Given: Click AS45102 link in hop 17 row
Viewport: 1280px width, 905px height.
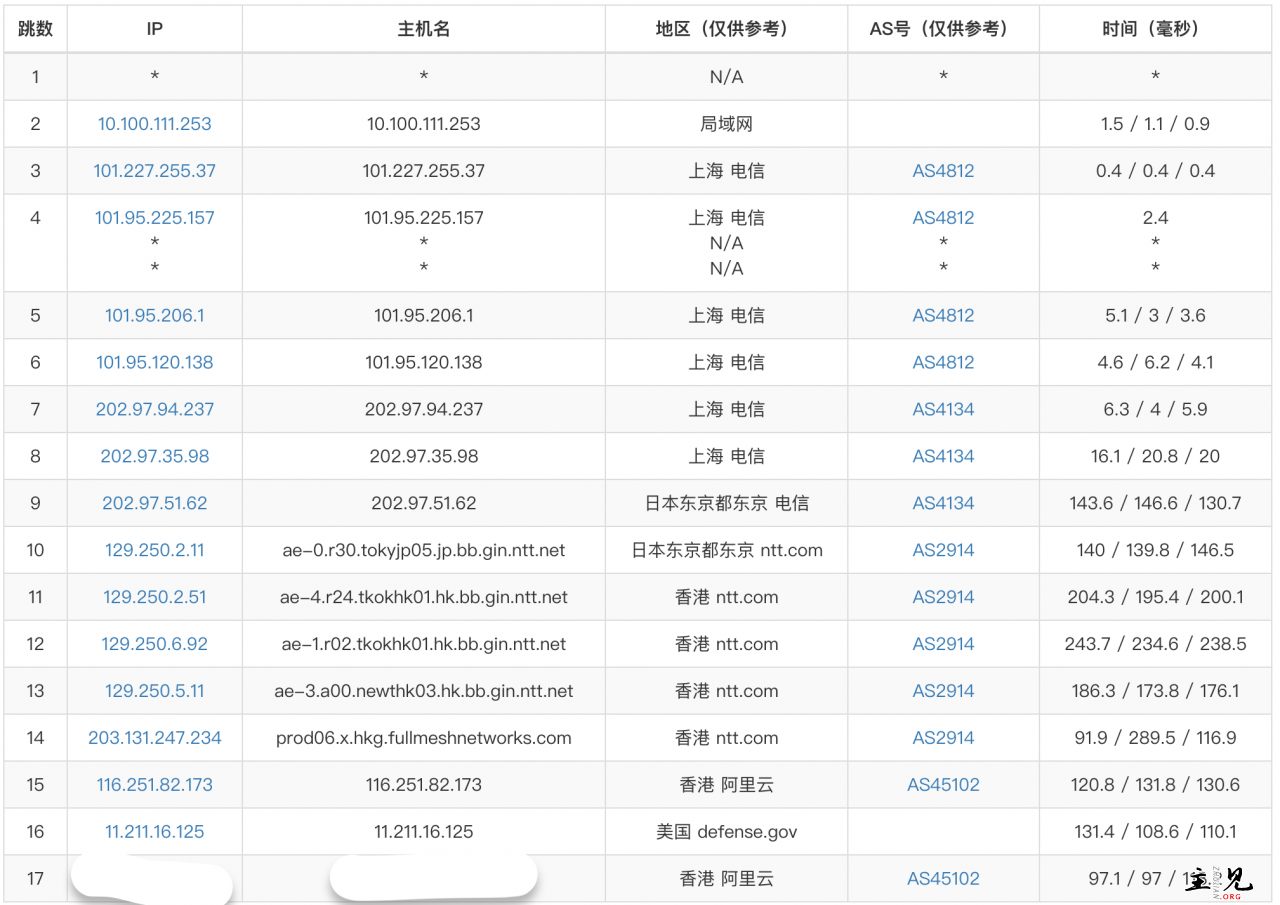Looking at the screenshot, I should tap(943, 879).
